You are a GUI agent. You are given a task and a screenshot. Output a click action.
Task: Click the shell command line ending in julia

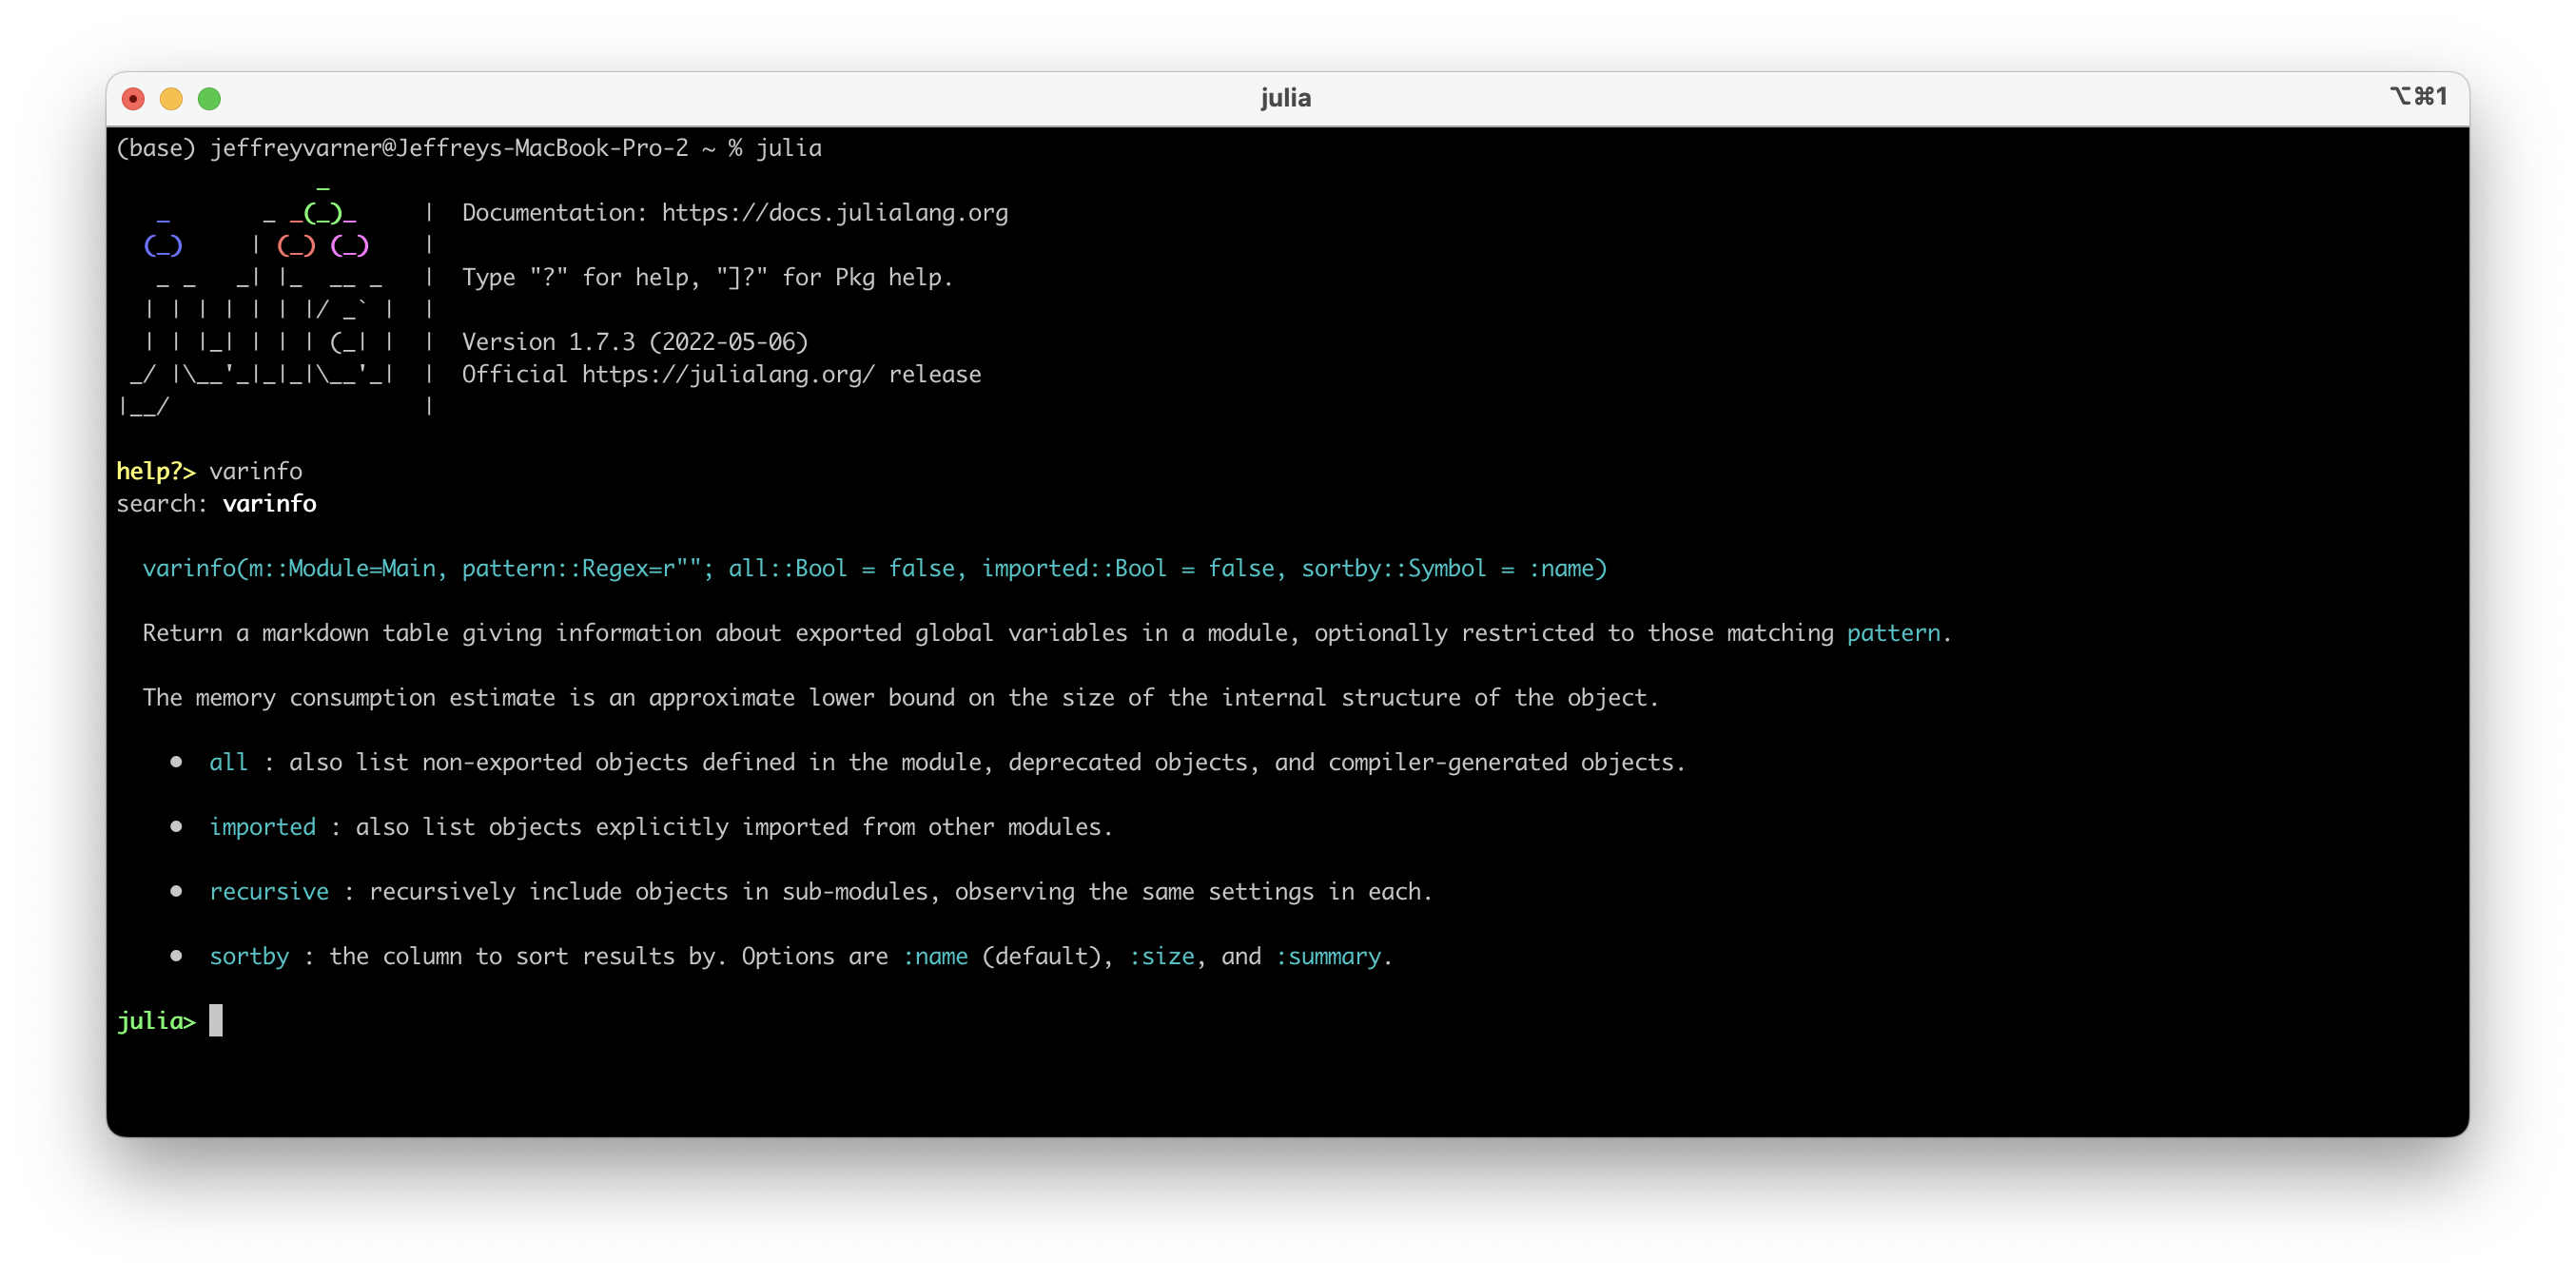click(x=469, y=148)
